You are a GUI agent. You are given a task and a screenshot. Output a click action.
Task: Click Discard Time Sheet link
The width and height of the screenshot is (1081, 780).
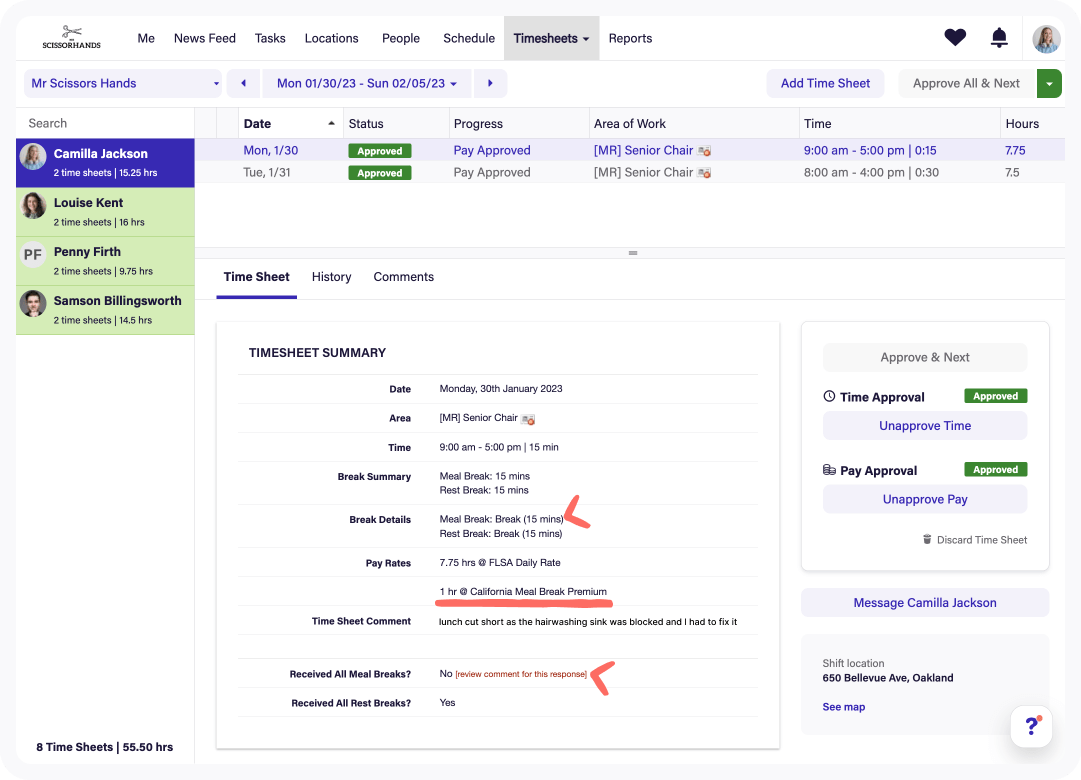click(975, 540)
